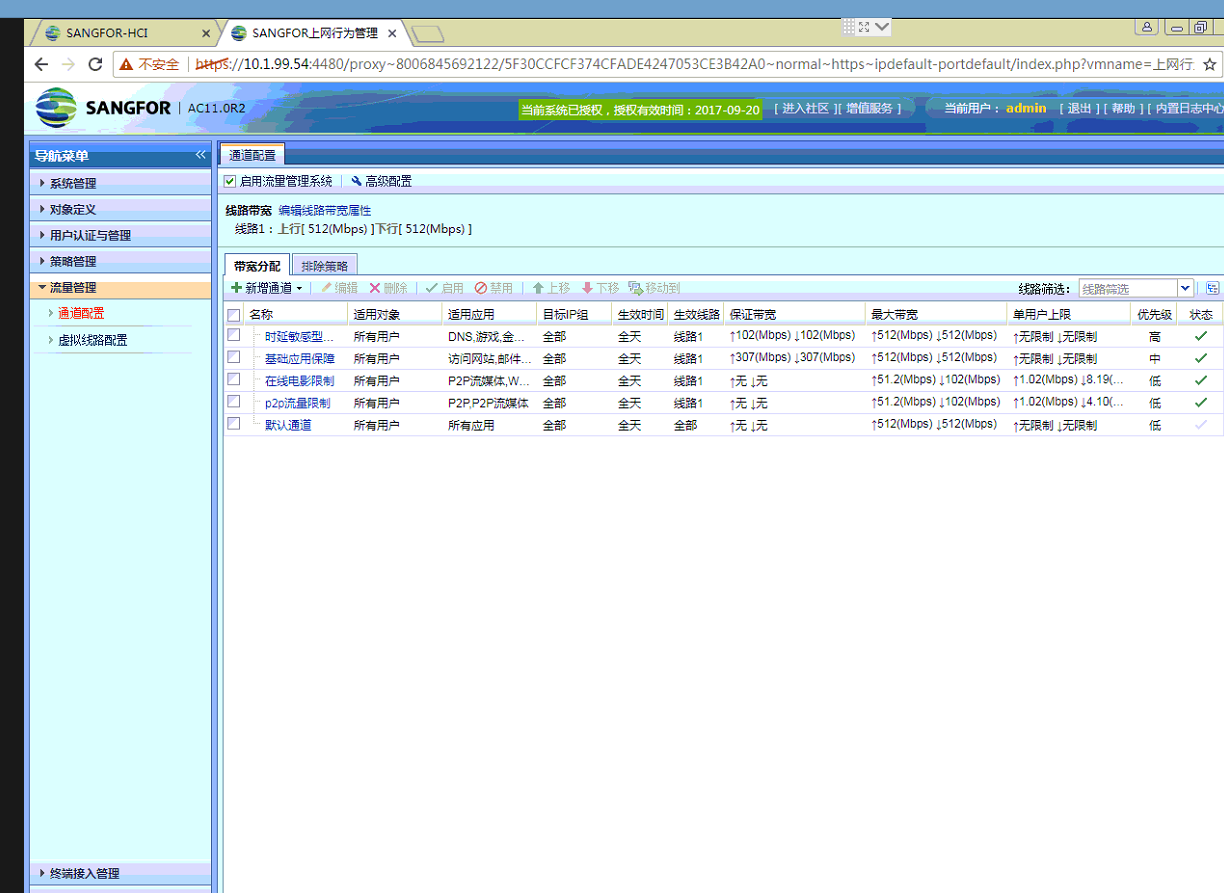Click 帮助 header link

pos(1123,108)
